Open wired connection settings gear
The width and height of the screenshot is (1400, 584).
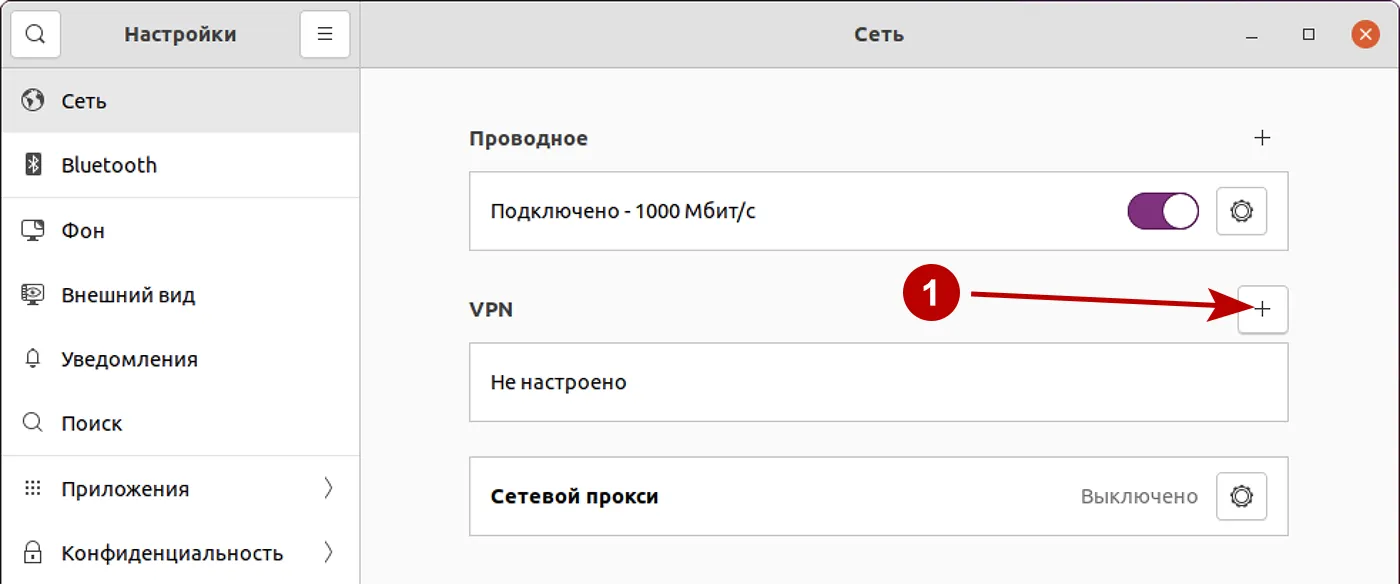[1240, 211]
